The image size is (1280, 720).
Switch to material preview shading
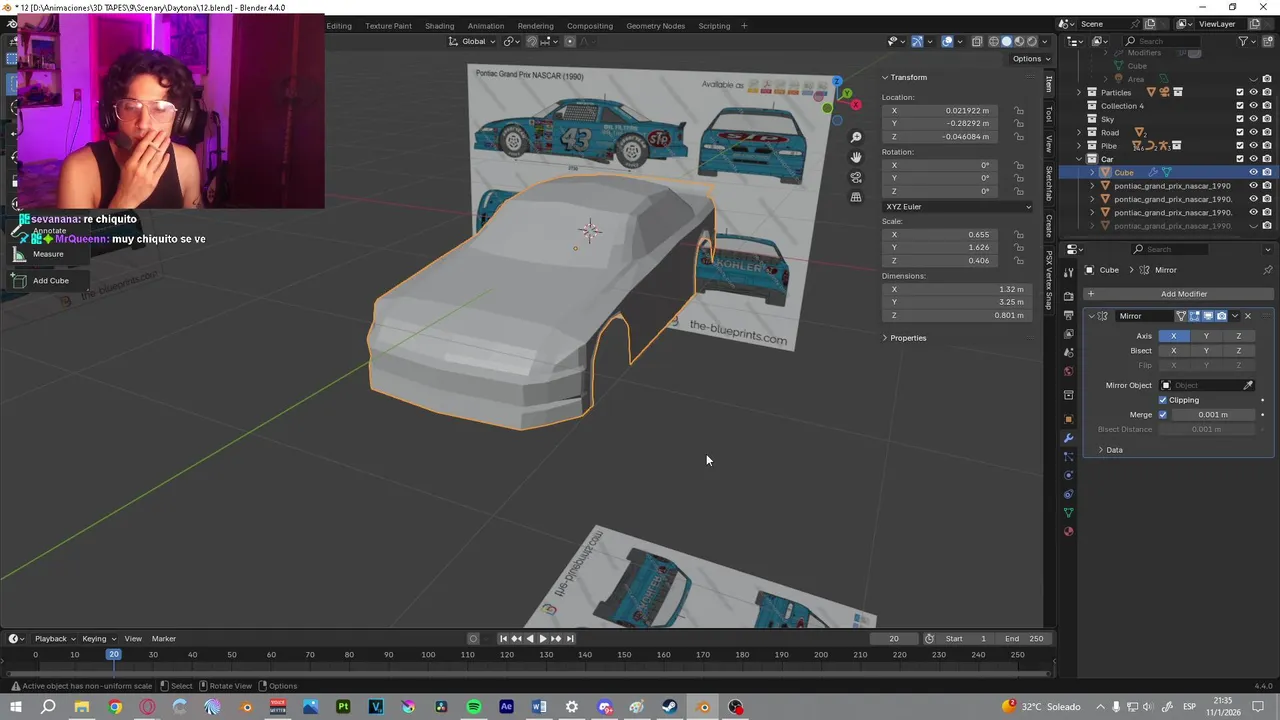tap(1020, 41)
